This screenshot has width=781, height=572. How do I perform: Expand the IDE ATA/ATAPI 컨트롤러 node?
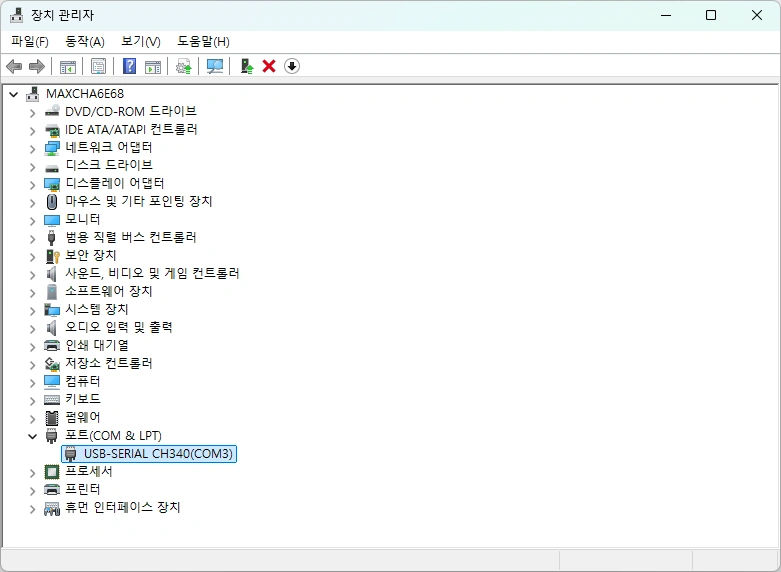coord(32,131)
